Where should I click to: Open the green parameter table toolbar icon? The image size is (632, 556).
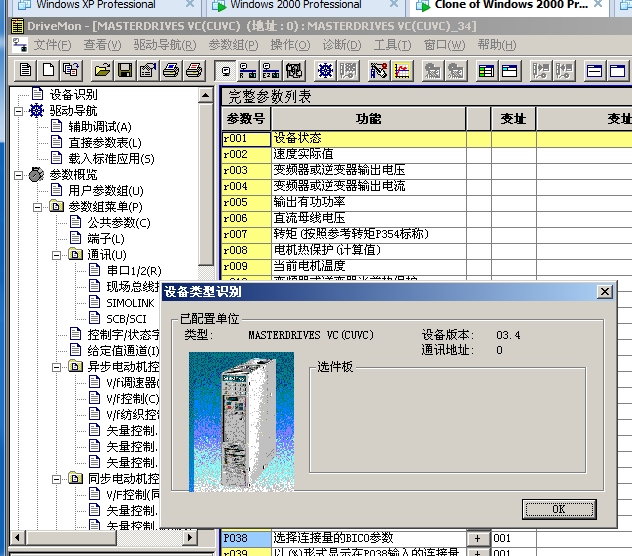(486, 71)
